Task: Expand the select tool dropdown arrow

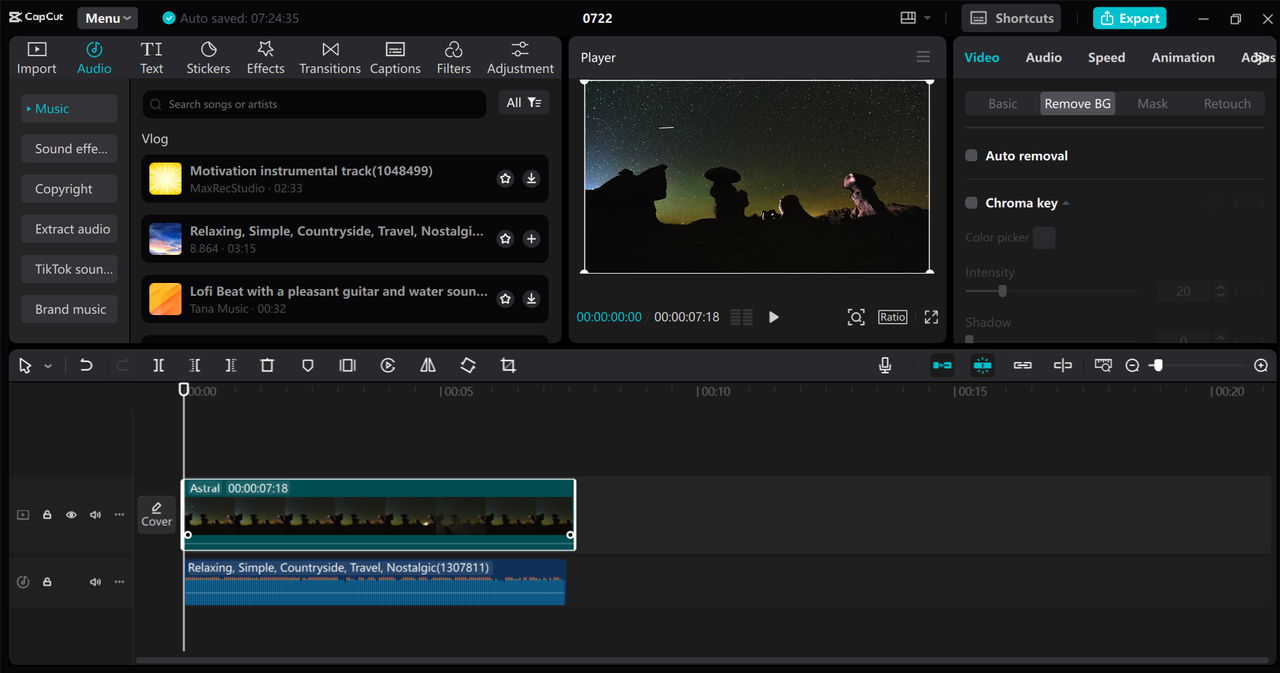Action: [x=48, y=367]
